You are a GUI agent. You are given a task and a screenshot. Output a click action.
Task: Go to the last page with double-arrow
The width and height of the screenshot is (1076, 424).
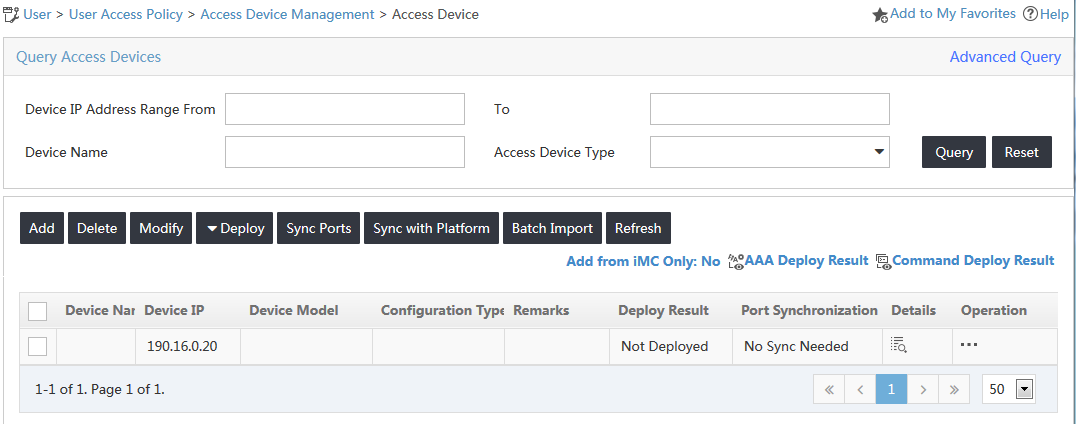click(954, 389)
